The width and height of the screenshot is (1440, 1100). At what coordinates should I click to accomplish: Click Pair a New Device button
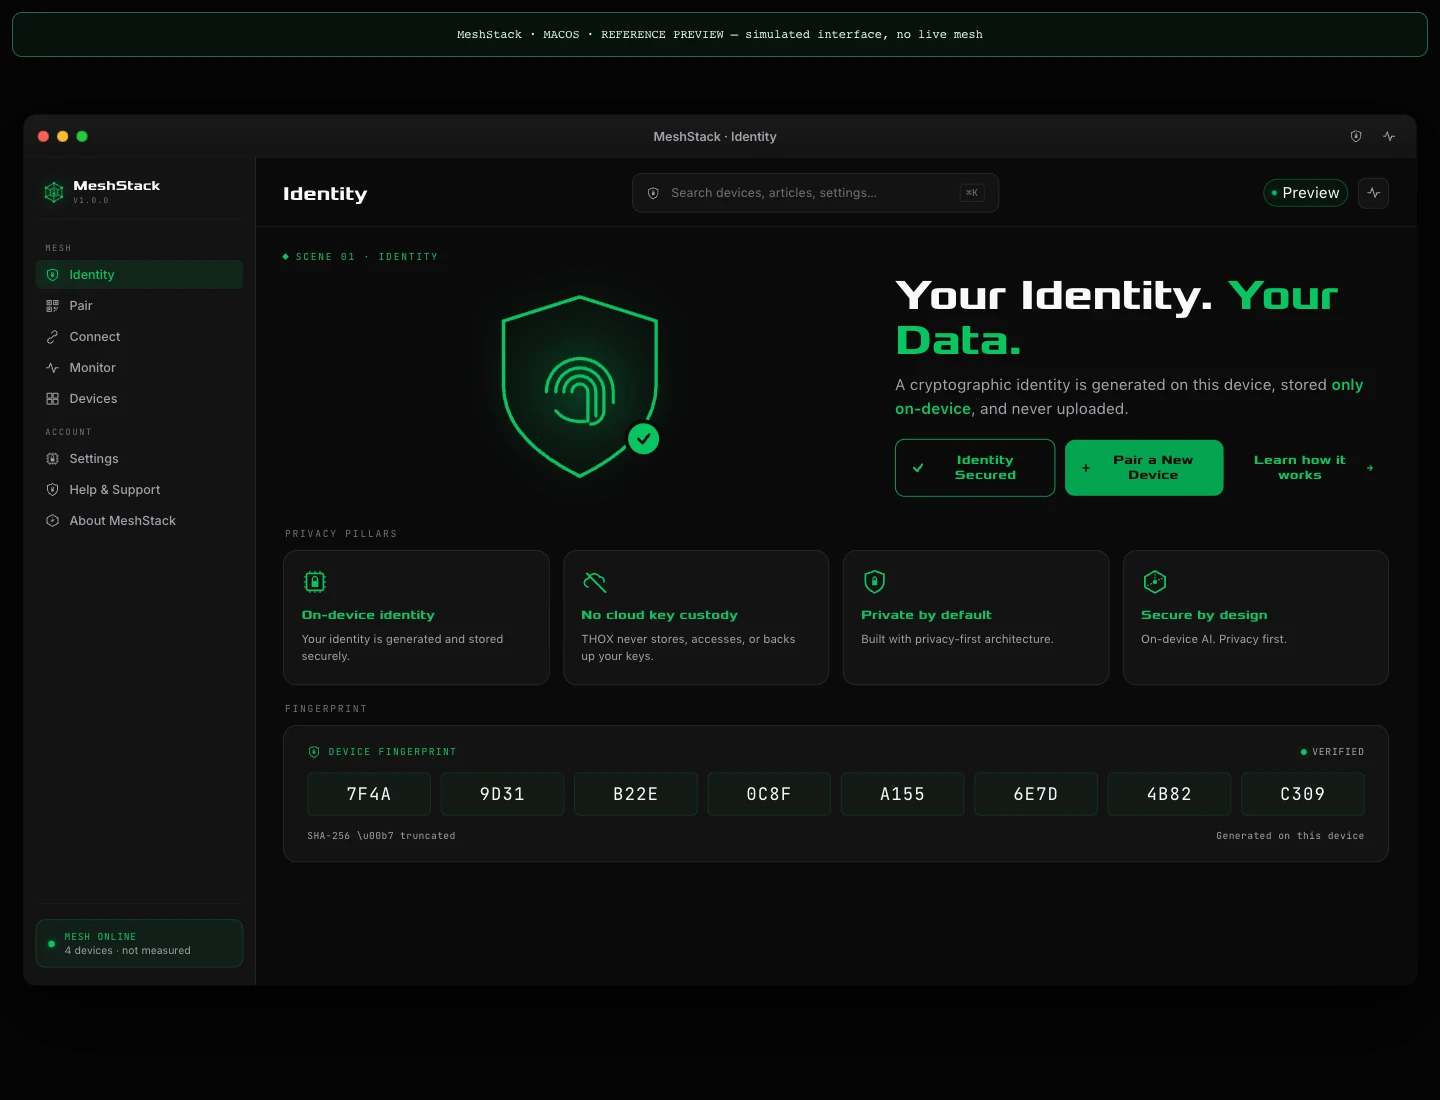(1144, 468)
